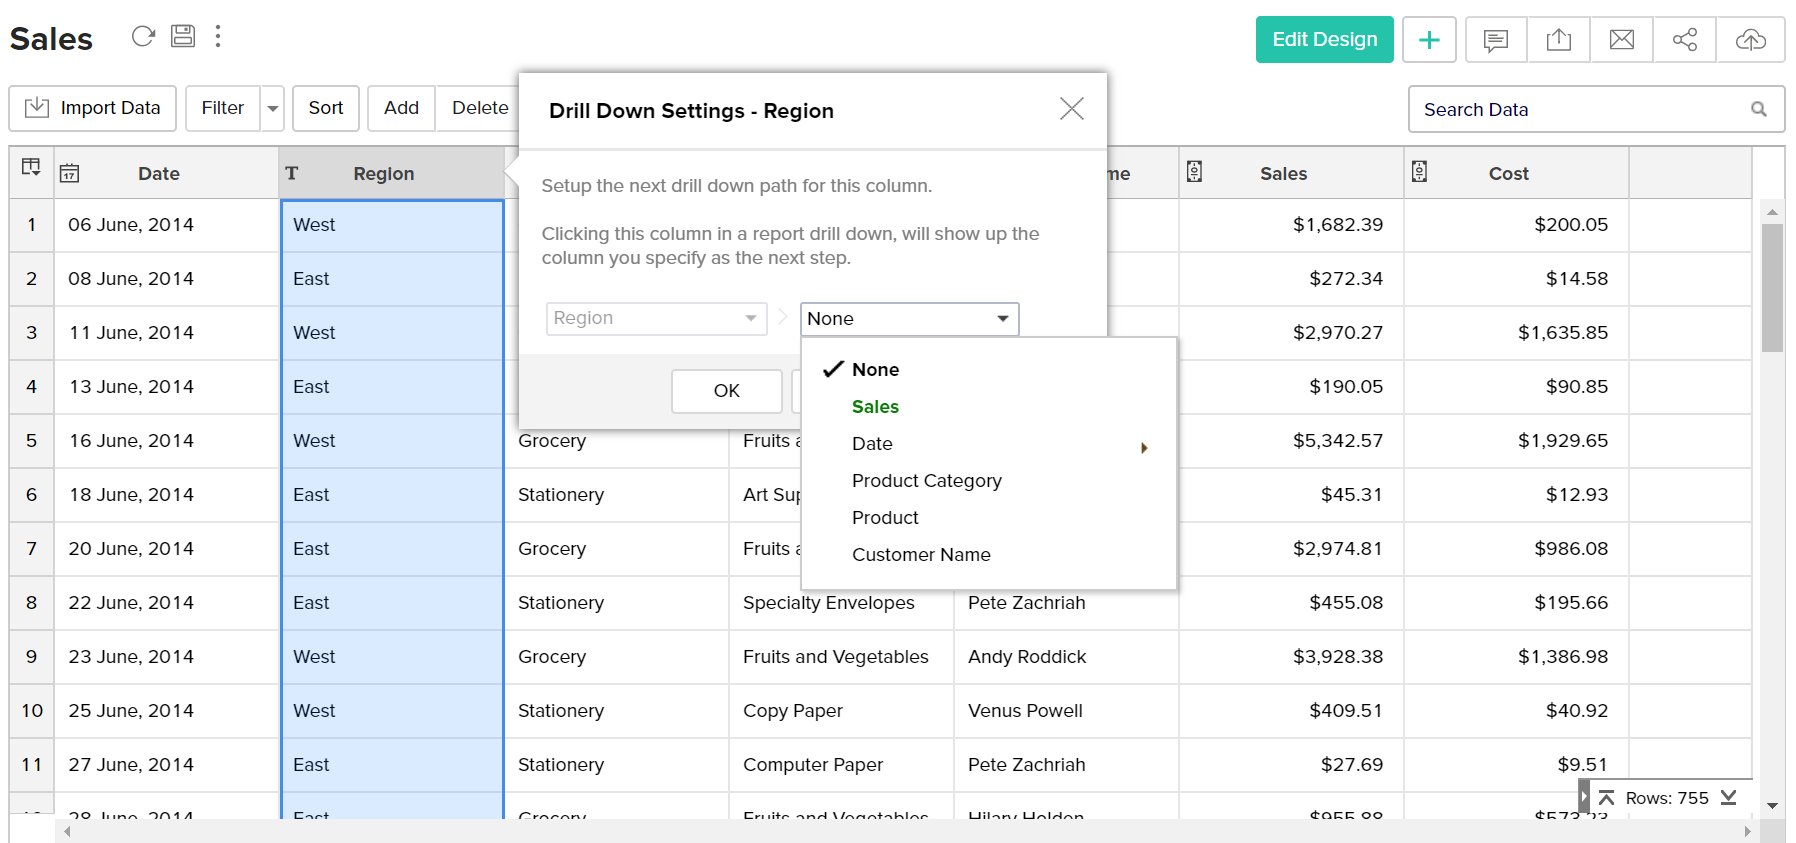Click the Edit Design button

pos(1324,40)
